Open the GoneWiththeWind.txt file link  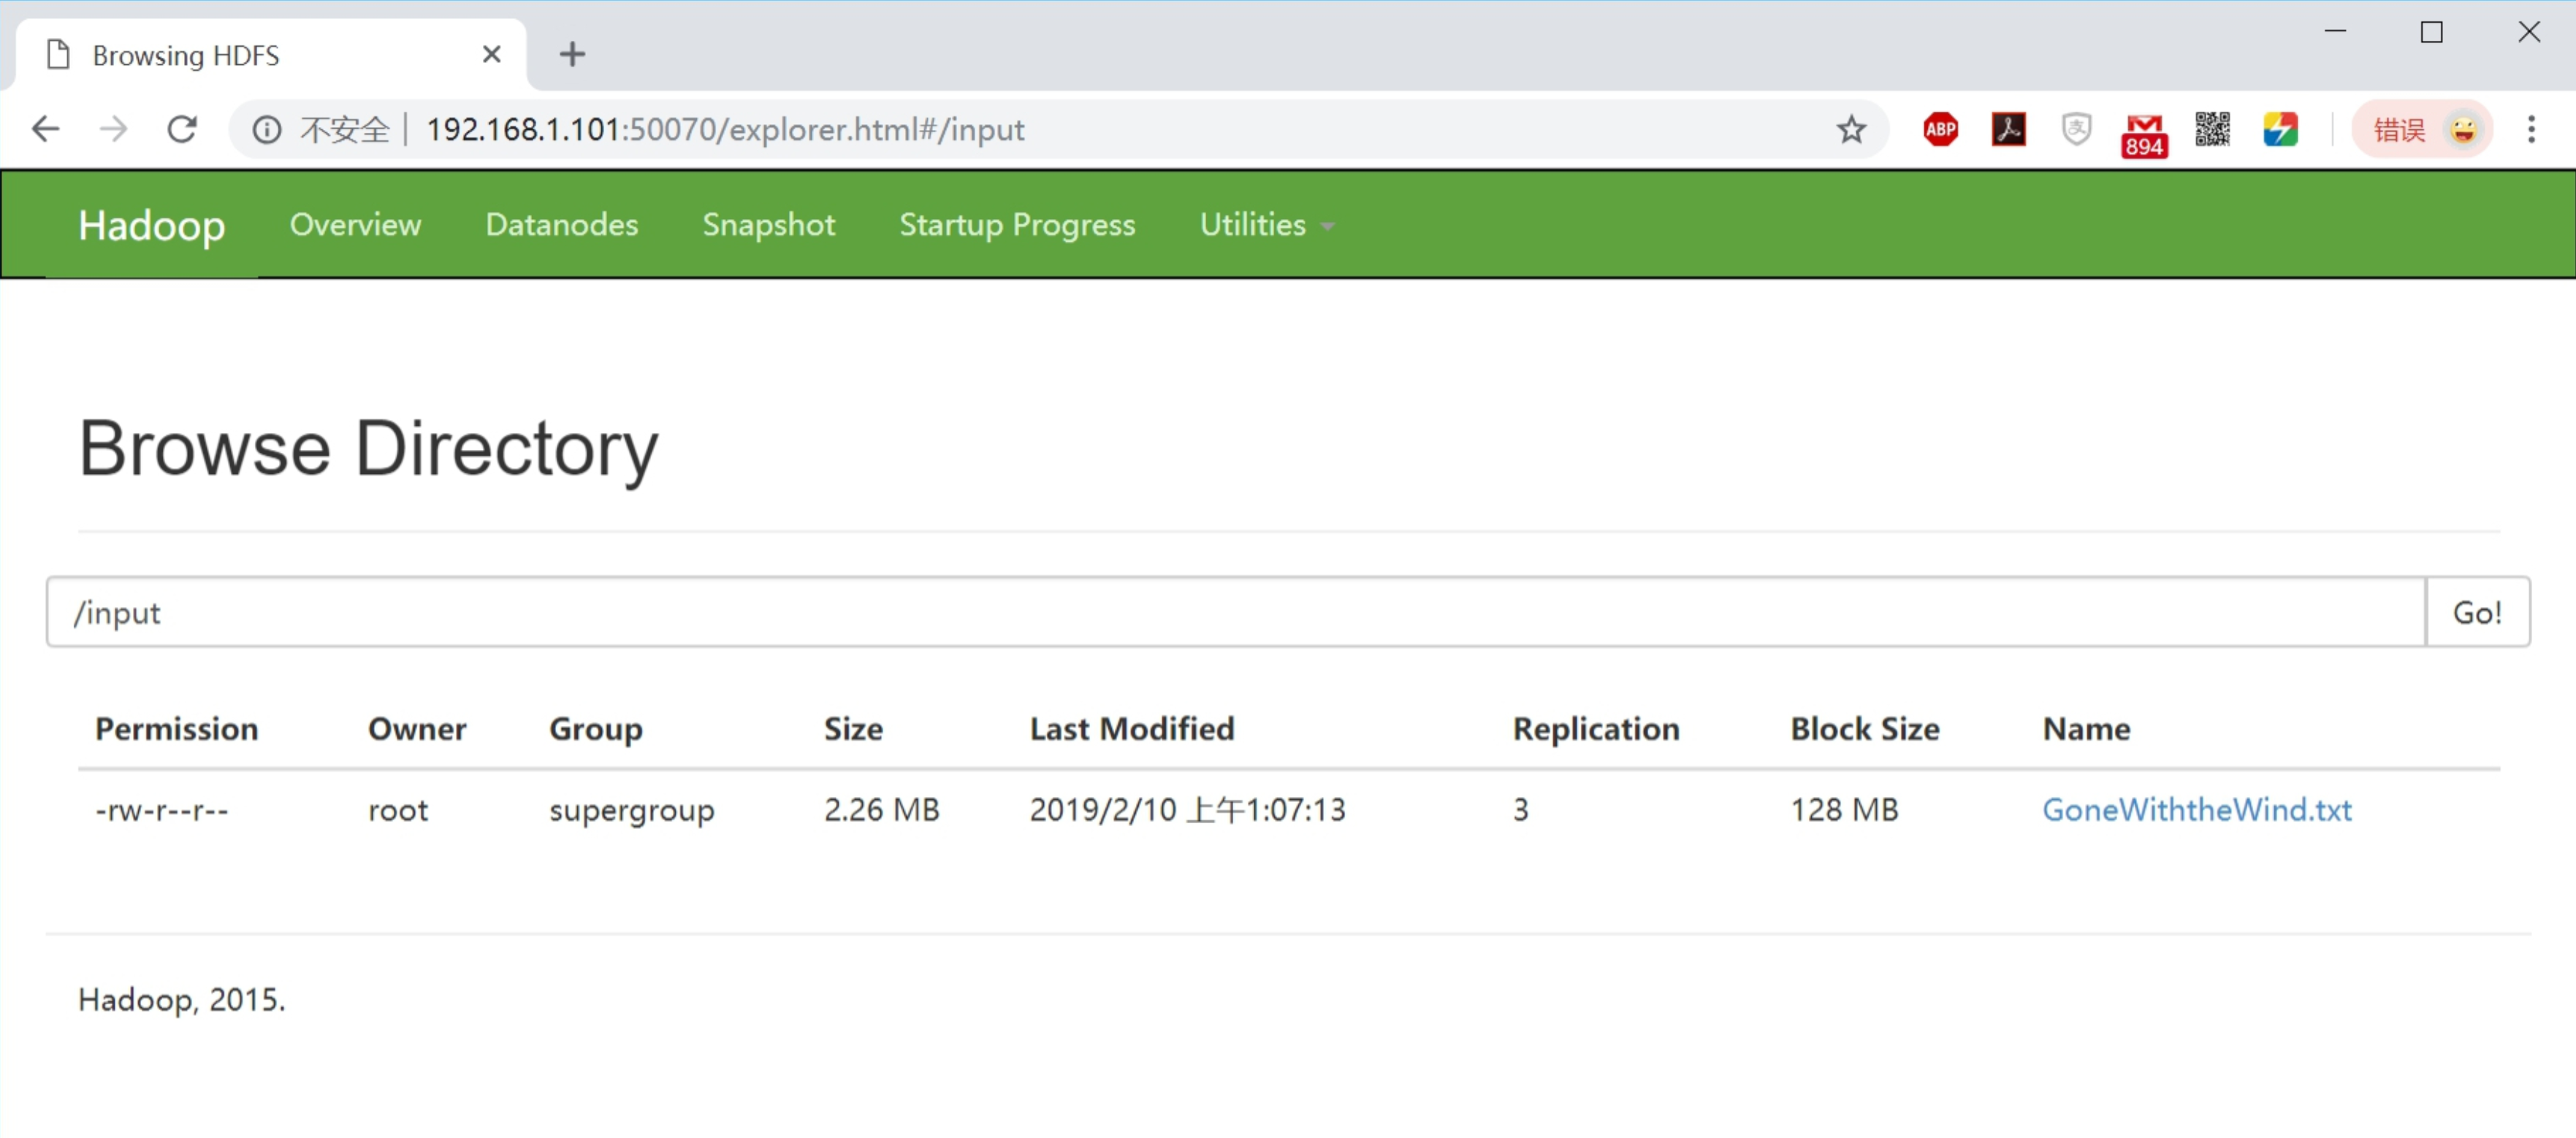[2196, 809]
